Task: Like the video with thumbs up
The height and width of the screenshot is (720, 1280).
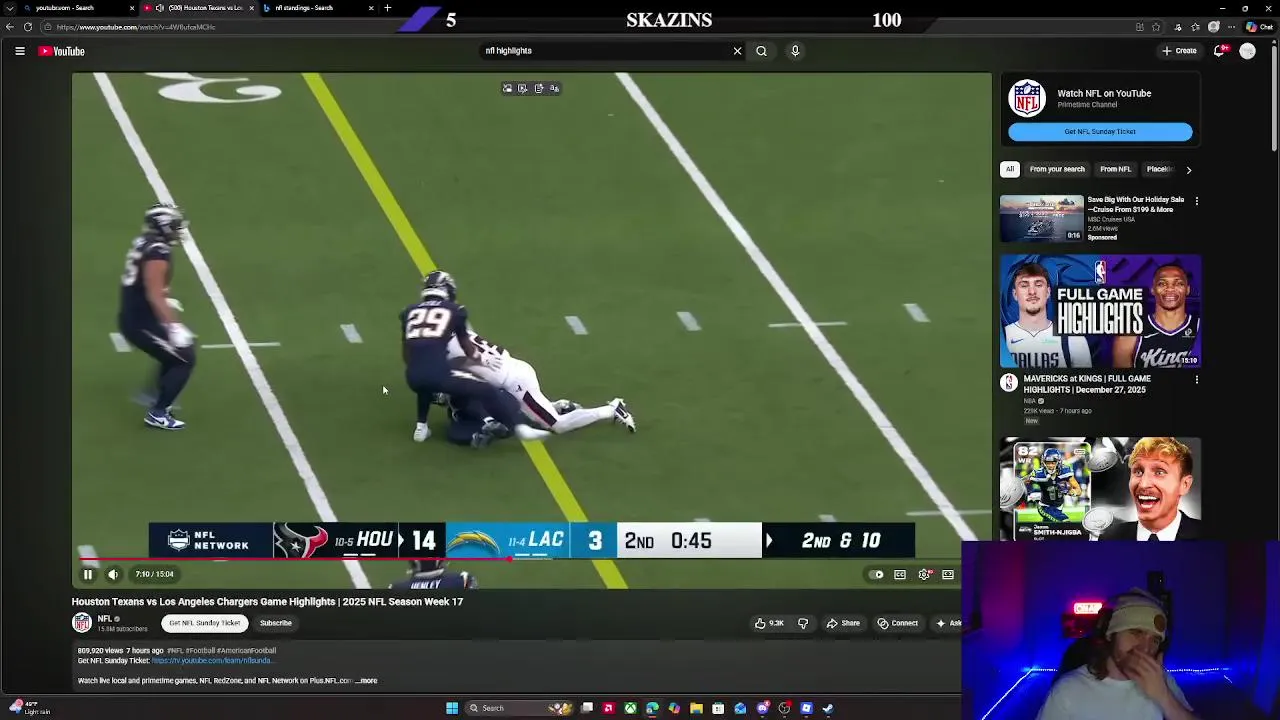Action: (769, 623)
